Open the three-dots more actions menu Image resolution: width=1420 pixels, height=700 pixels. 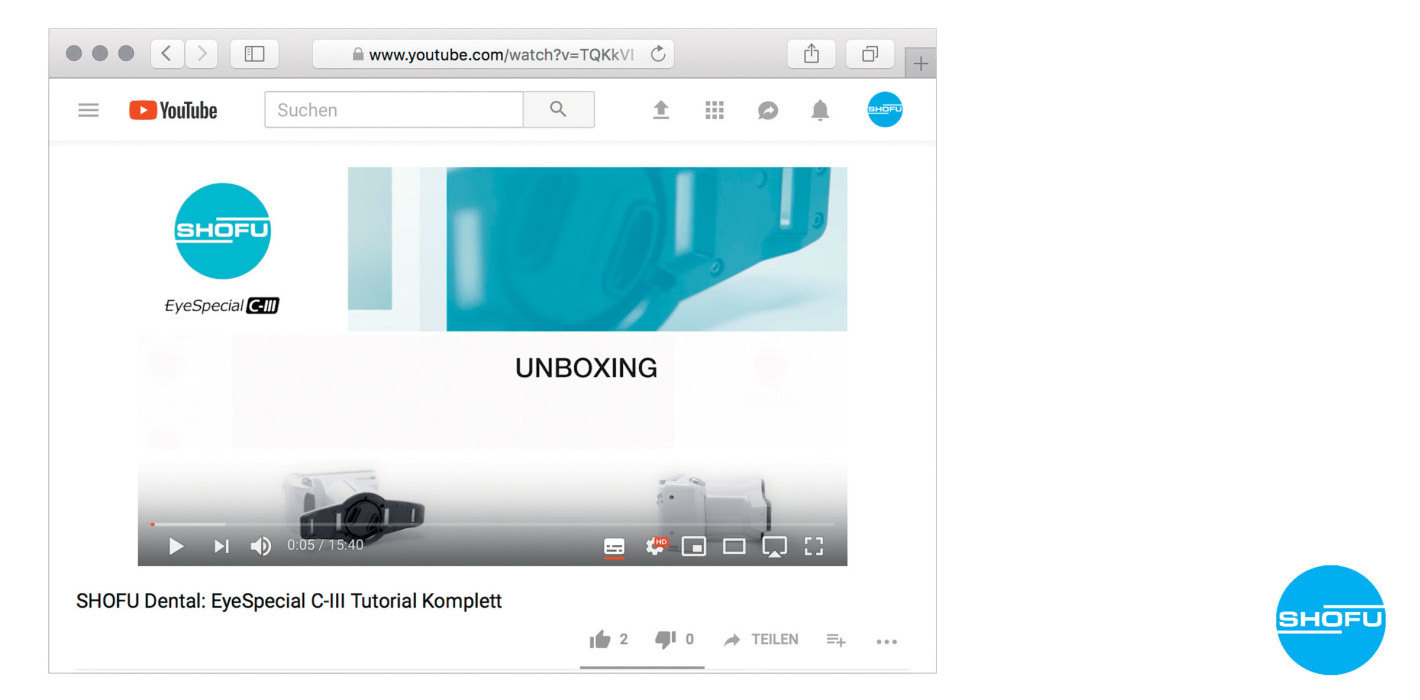coord(887,641)
